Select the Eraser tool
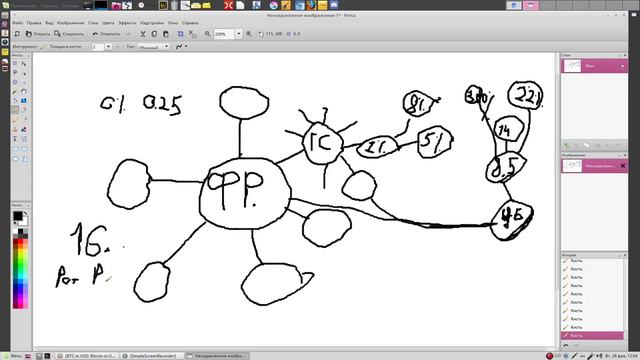This screenshot has height=360, width=640. pyautogui.click(x=24, y=110)
